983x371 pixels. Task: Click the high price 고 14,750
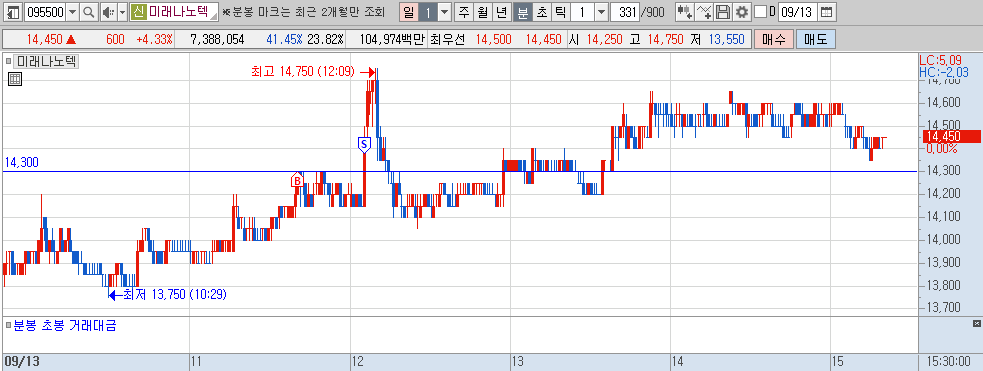pos(657,39)
